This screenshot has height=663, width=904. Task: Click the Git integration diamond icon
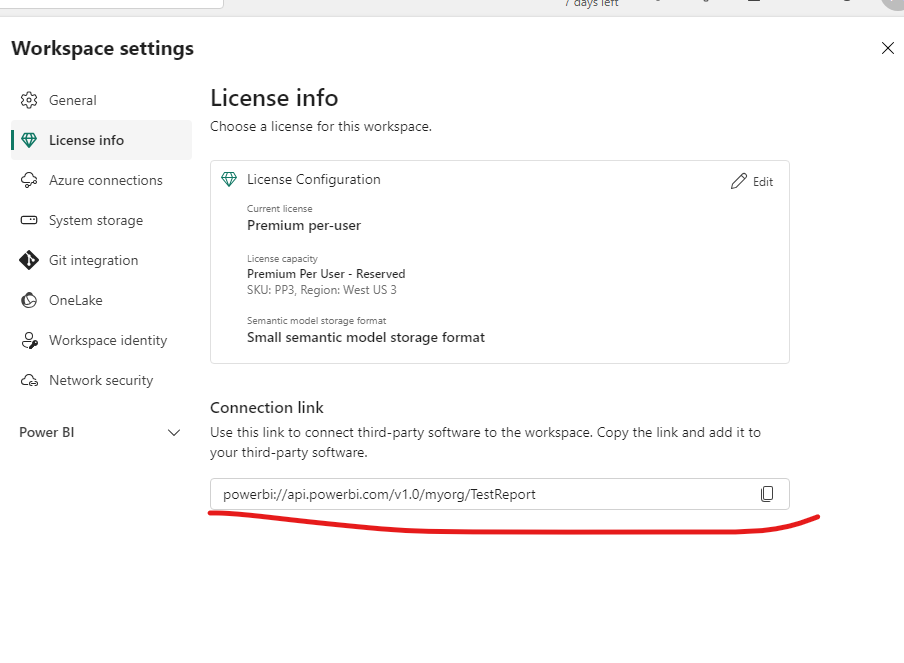pyautogui.click(x=29, y=260)
